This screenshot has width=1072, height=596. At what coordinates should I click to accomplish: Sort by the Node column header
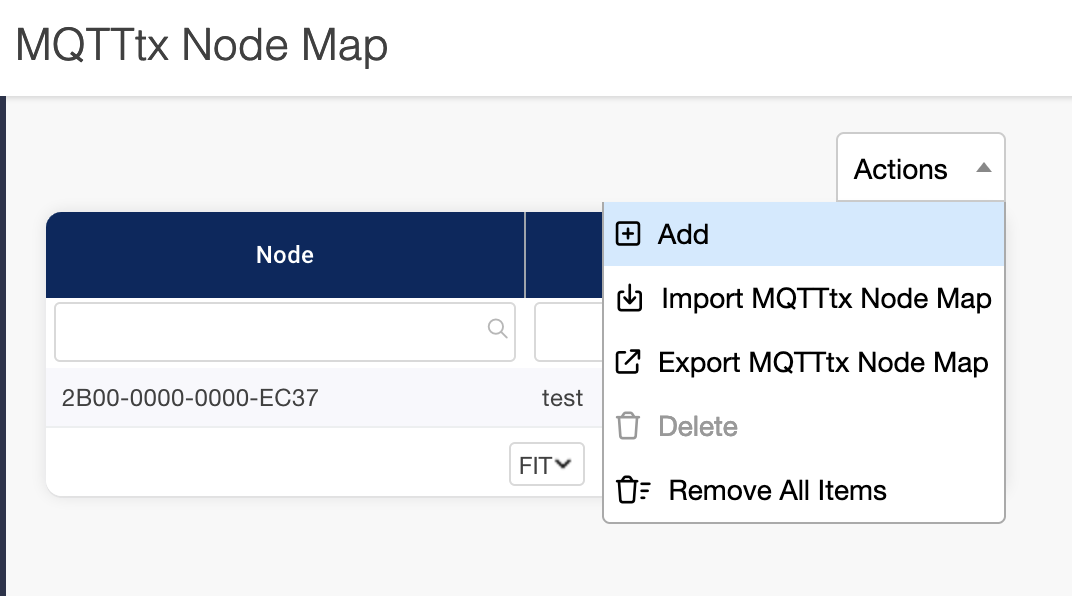click(x=285, y=255)
